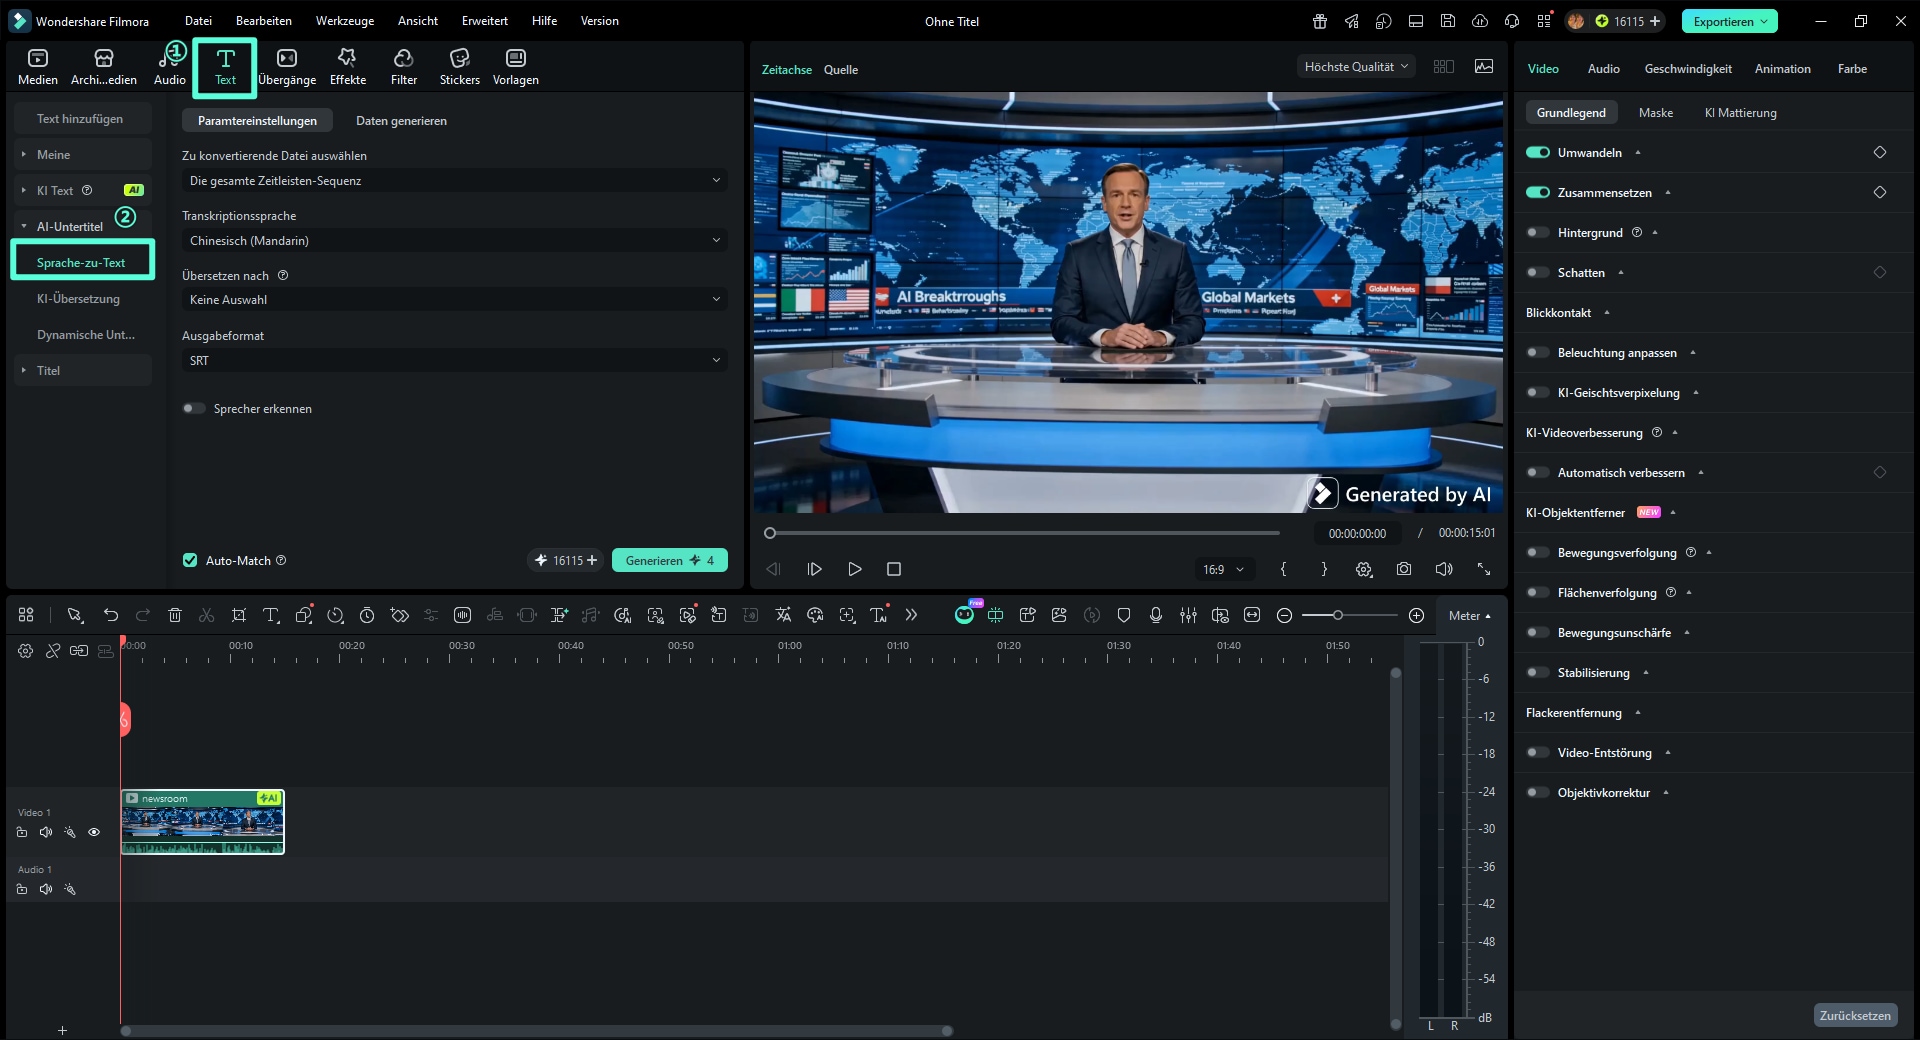Delete selection with the trash icon
1920x1040 pixels.
pos(175,615)
